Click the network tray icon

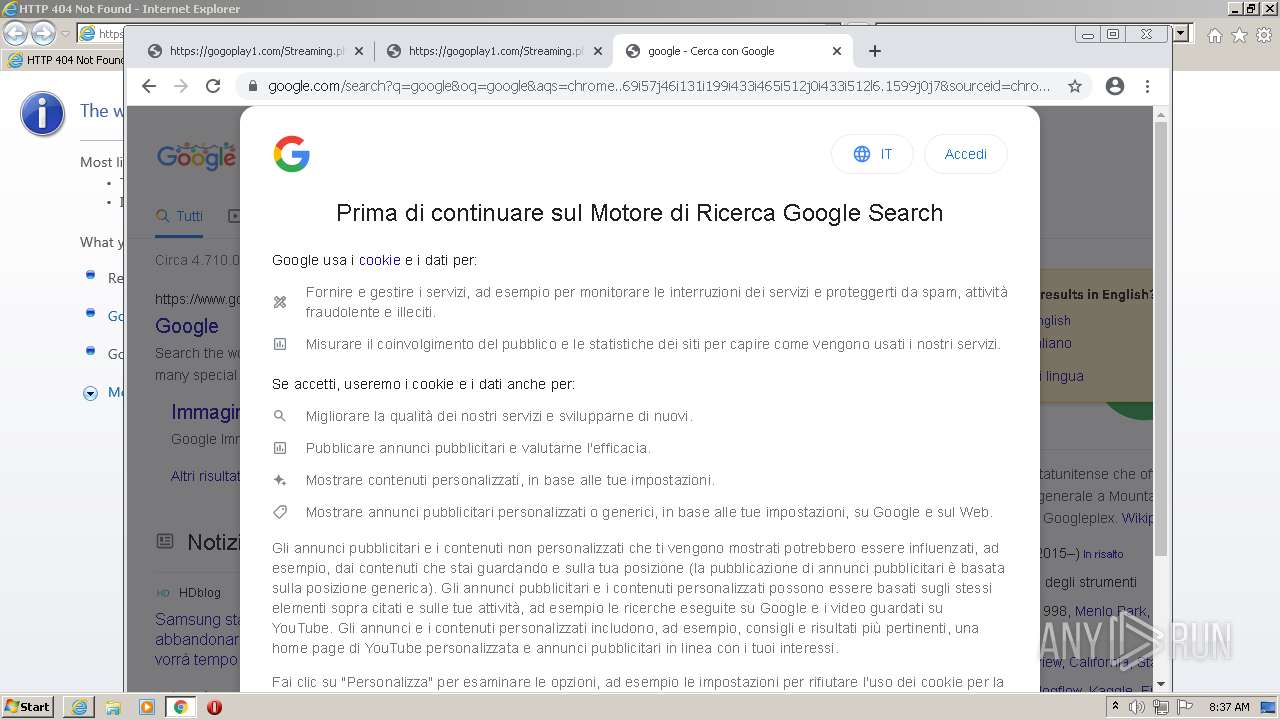pos(1161,707)
